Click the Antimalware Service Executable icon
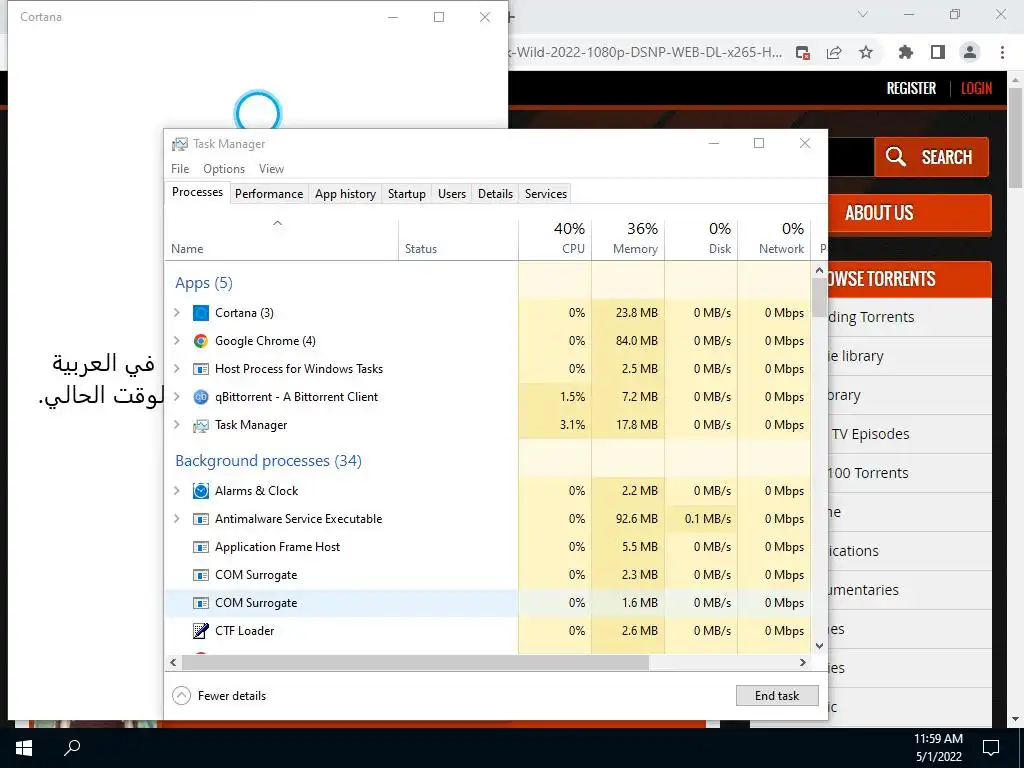 click(x=200, y=519)
